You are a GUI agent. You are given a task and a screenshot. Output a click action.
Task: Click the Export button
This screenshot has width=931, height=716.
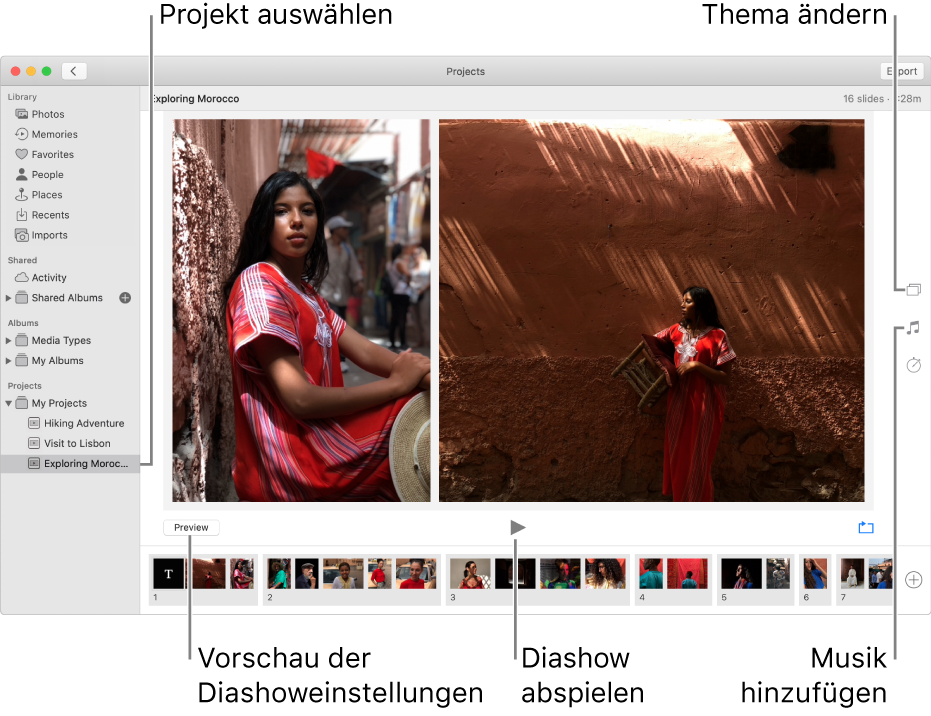(x=902, y=71)
